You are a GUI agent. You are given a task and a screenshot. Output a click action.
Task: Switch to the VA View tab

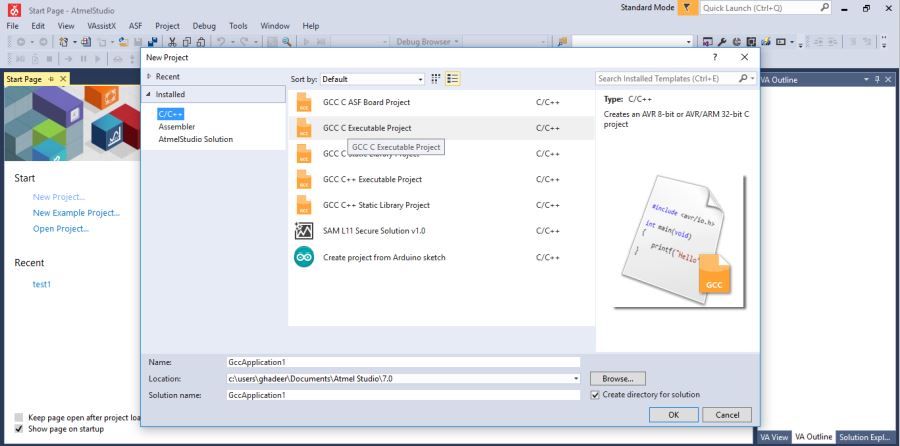(774, 437)
